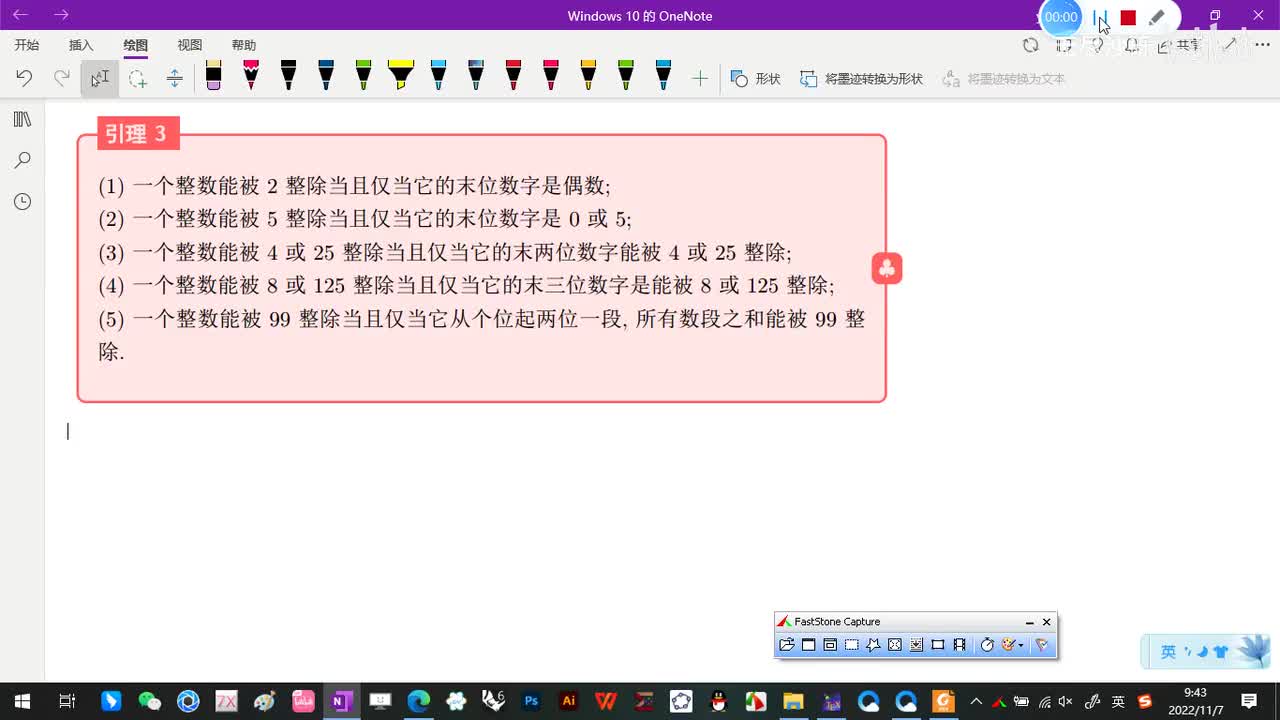Open the 开始 tab

tap(27, 45)
